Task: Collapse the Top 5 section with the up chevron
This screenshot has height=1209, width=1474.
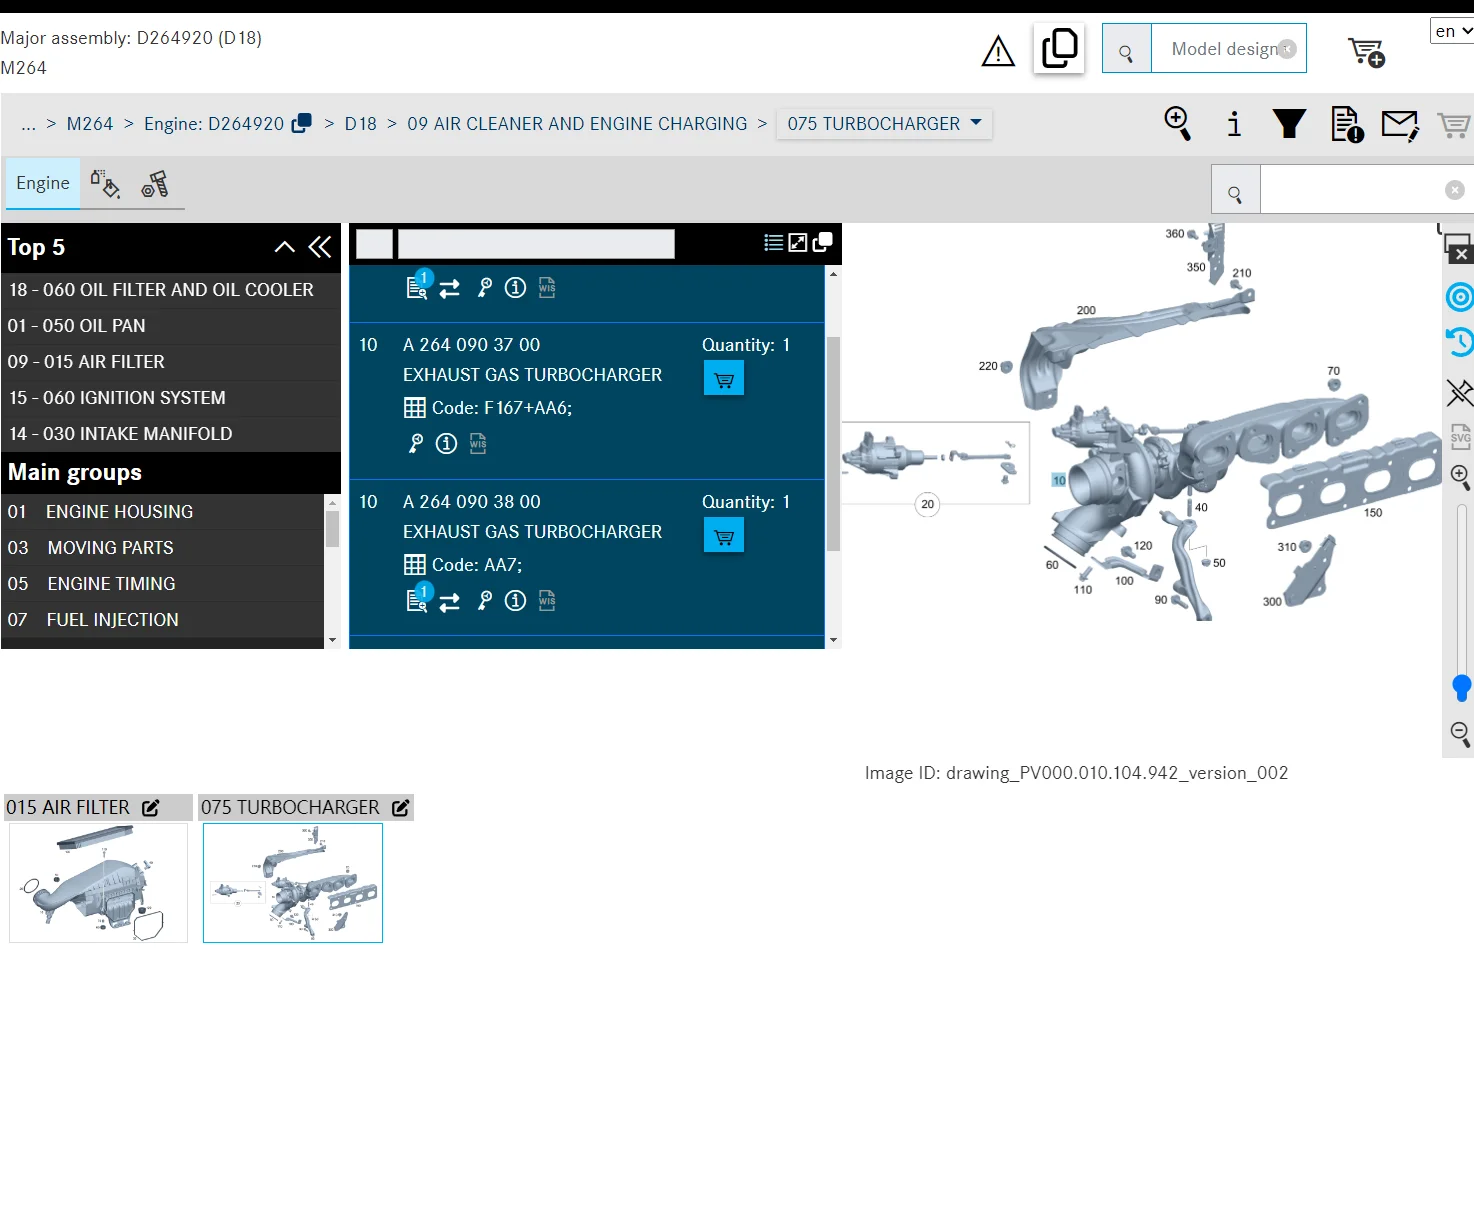Action: coord(285,247)
